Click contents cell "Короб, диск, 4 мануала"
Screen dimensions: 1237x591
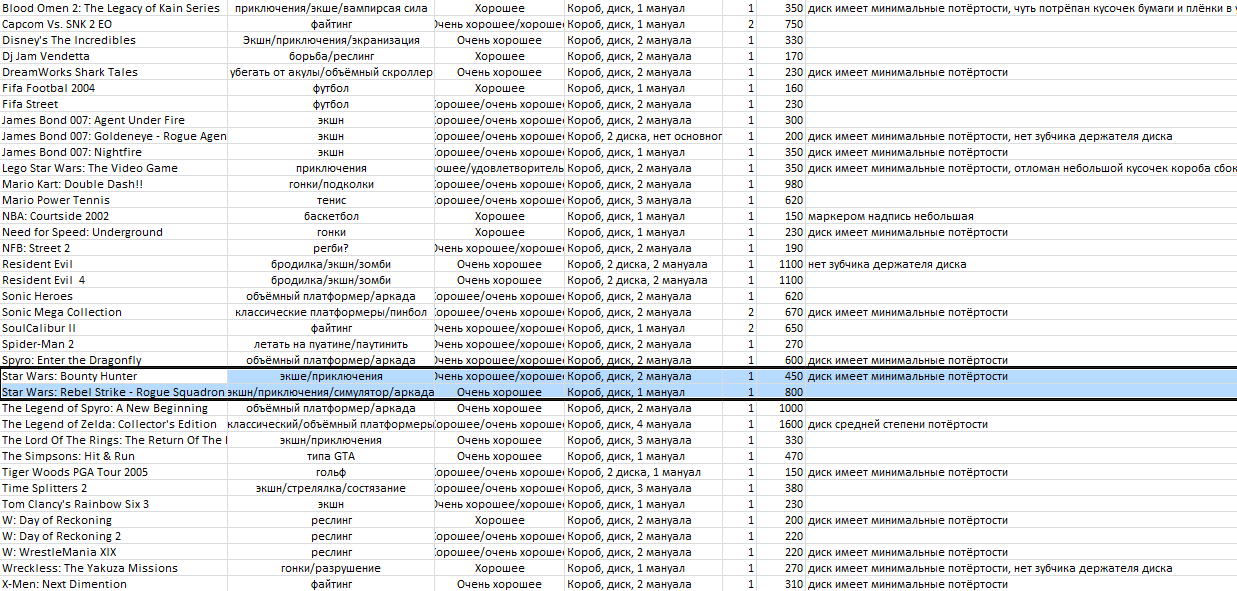click(644, 424)
